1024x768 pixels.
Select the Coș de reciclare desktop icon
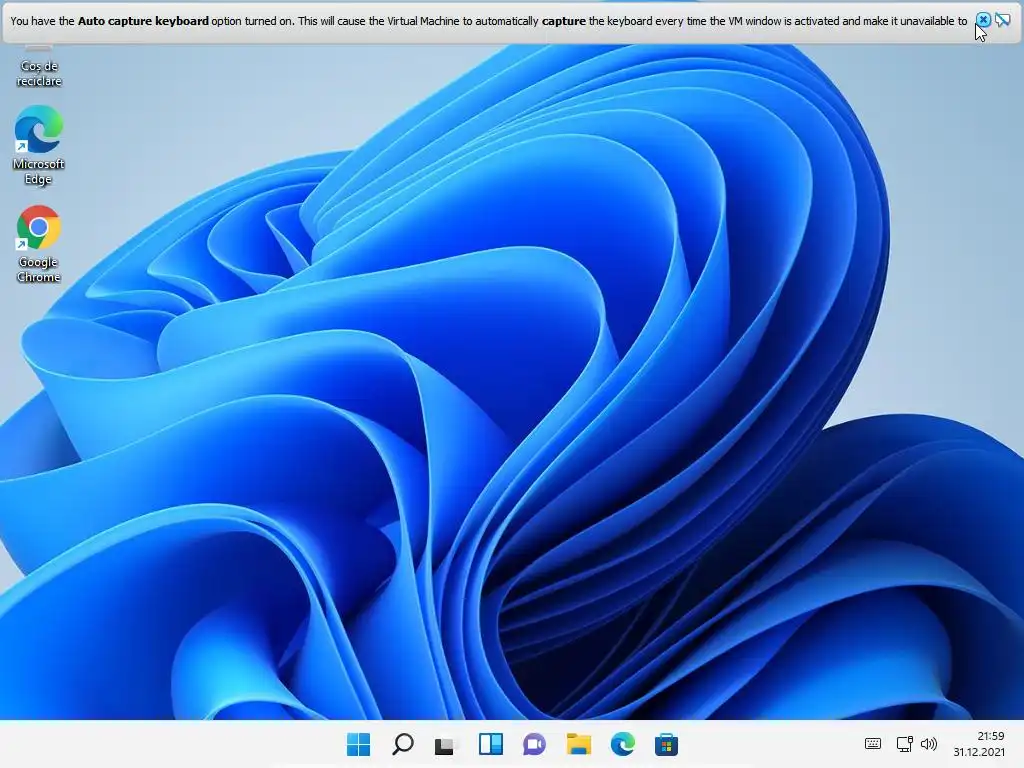coord(39,66)
